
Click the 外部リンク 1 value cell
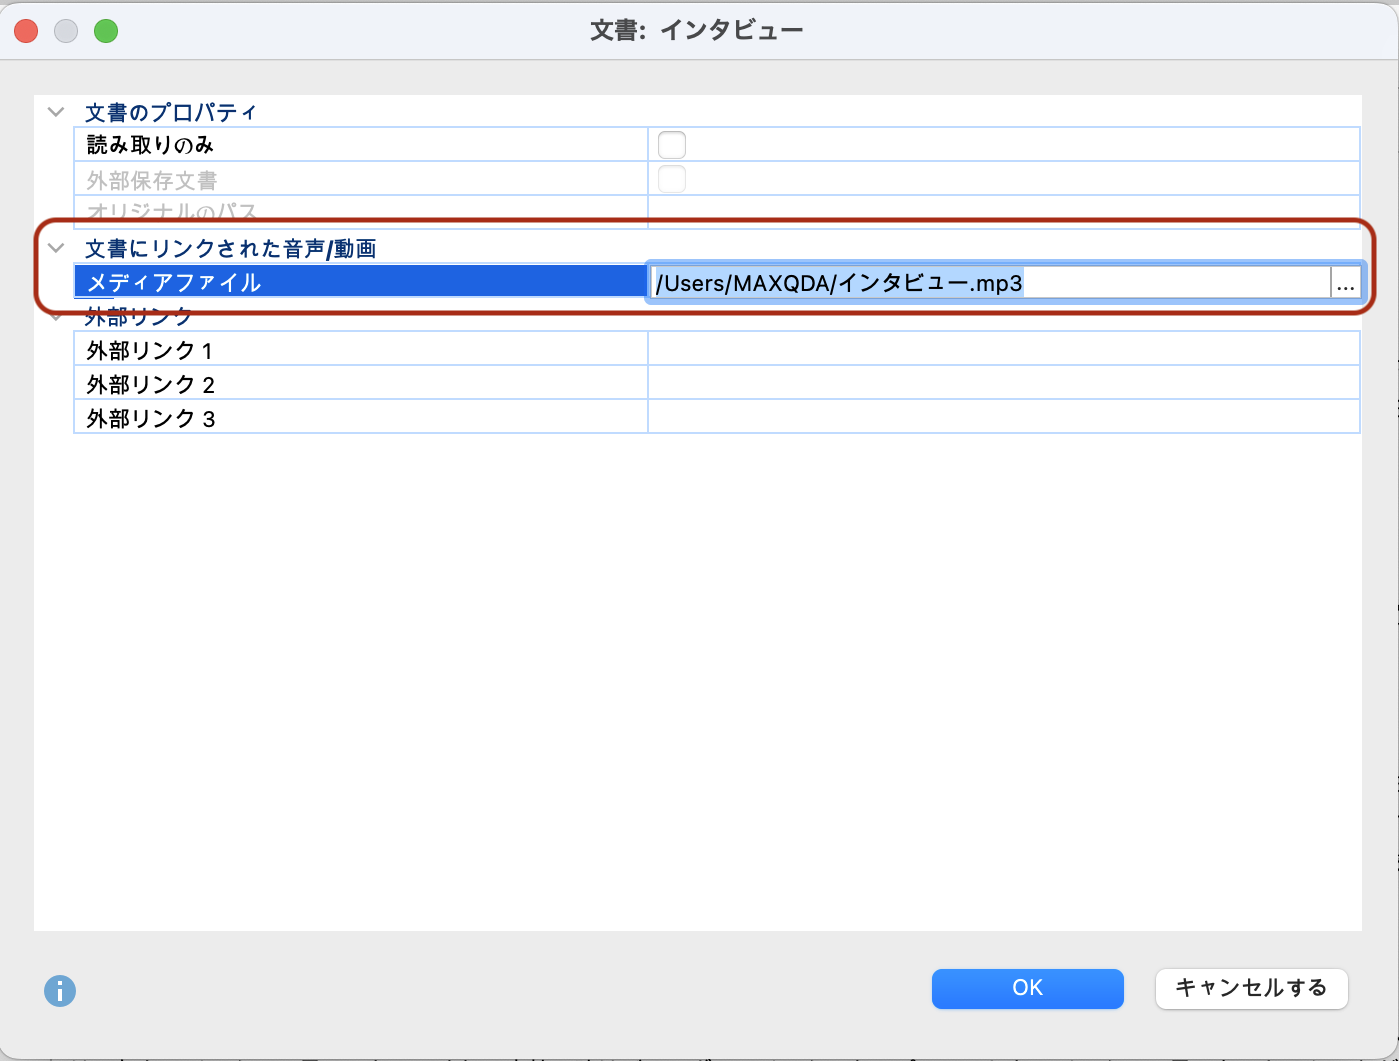(x=1003, y=350)
